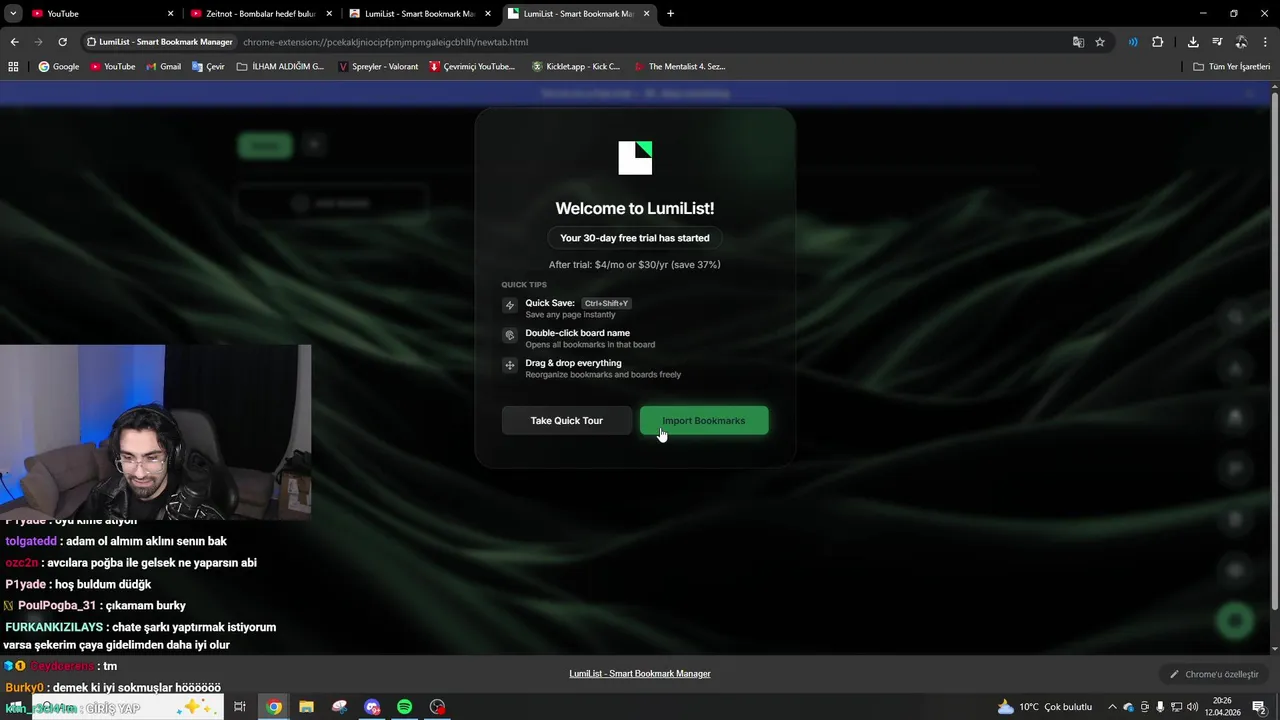Viewport: 1280px width, 720px height.
Task: Open the apps grid in bookmarks bar
Action: point(13,67)
